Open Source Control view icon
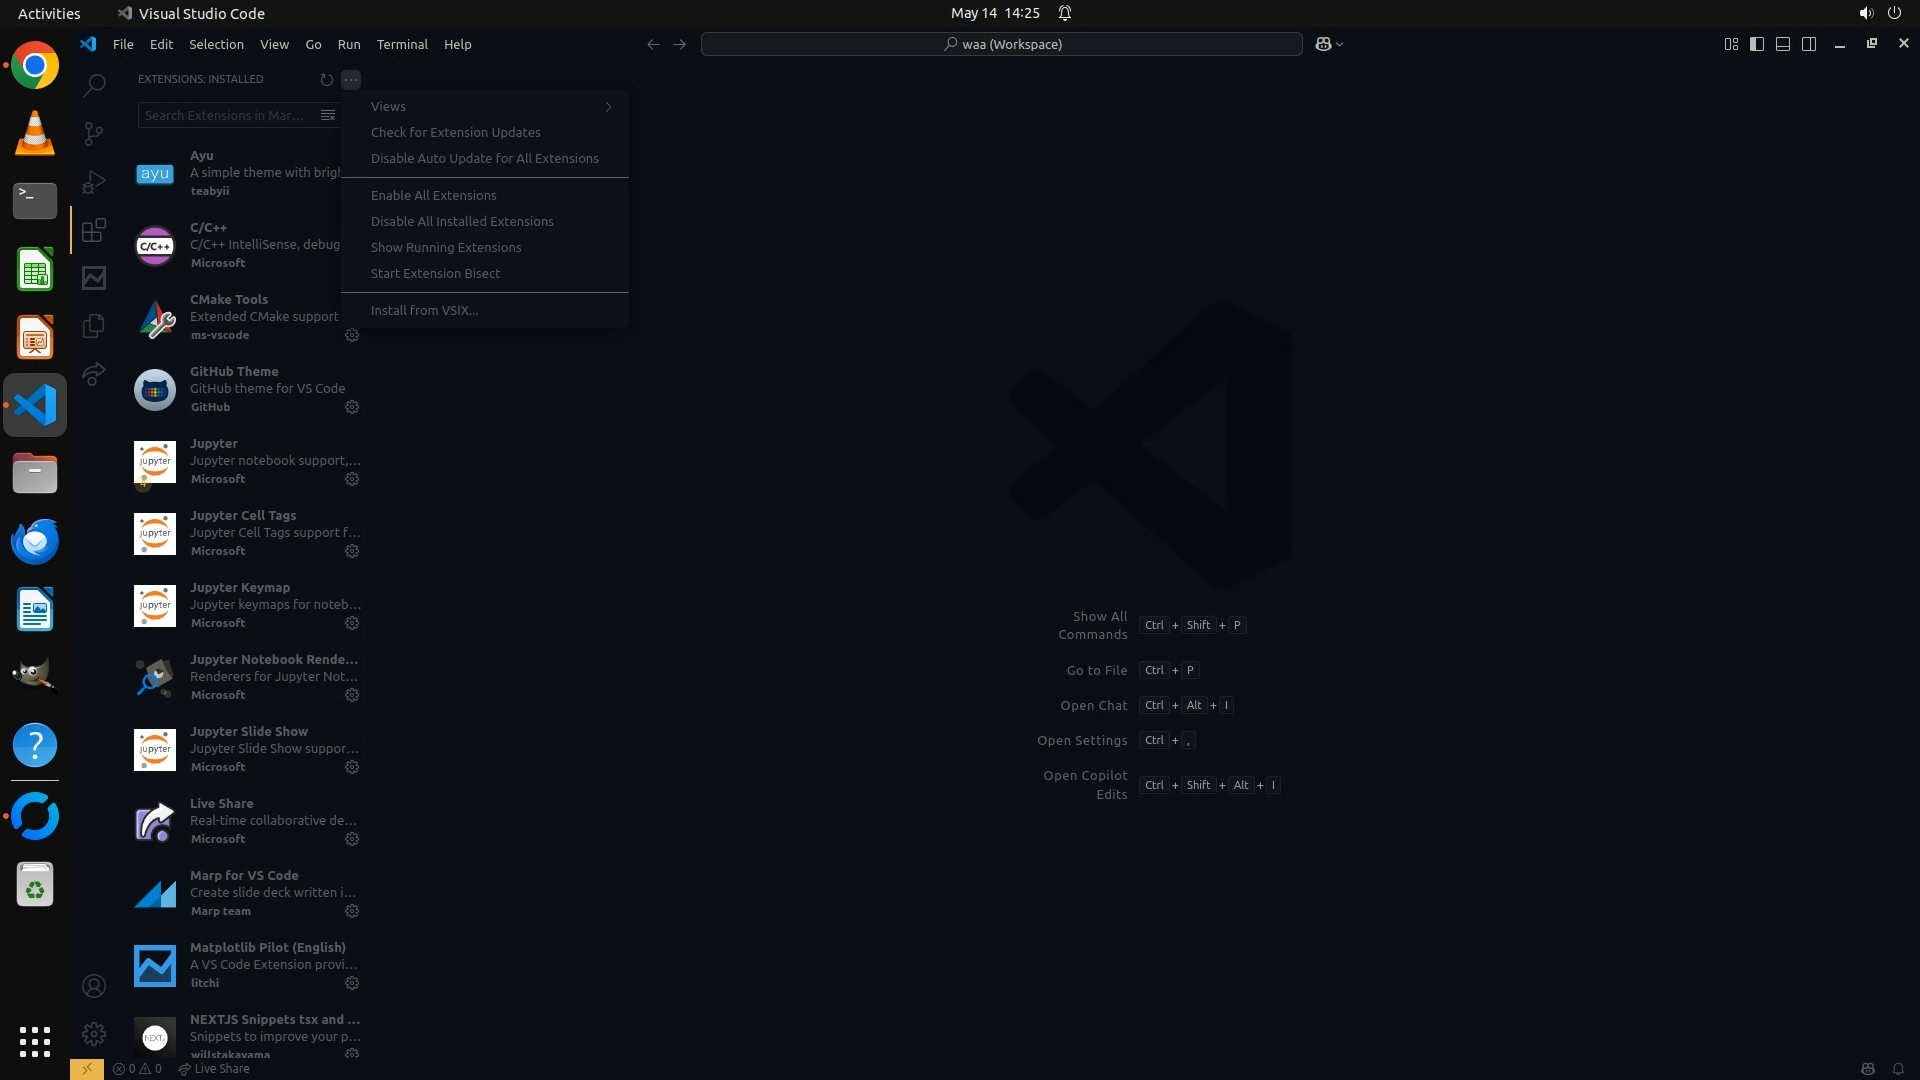Viewport: 1920px width, 1080px height. [x=94, y=133]
